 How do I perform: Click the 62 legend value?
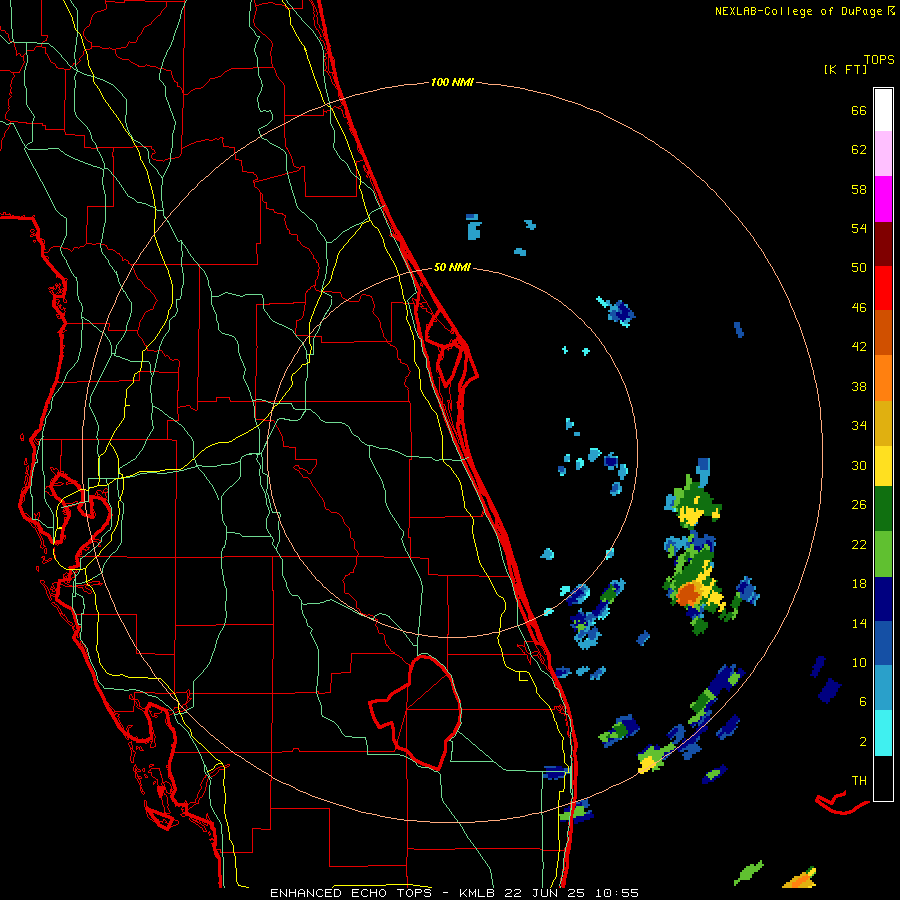click(x=859, y=150)
